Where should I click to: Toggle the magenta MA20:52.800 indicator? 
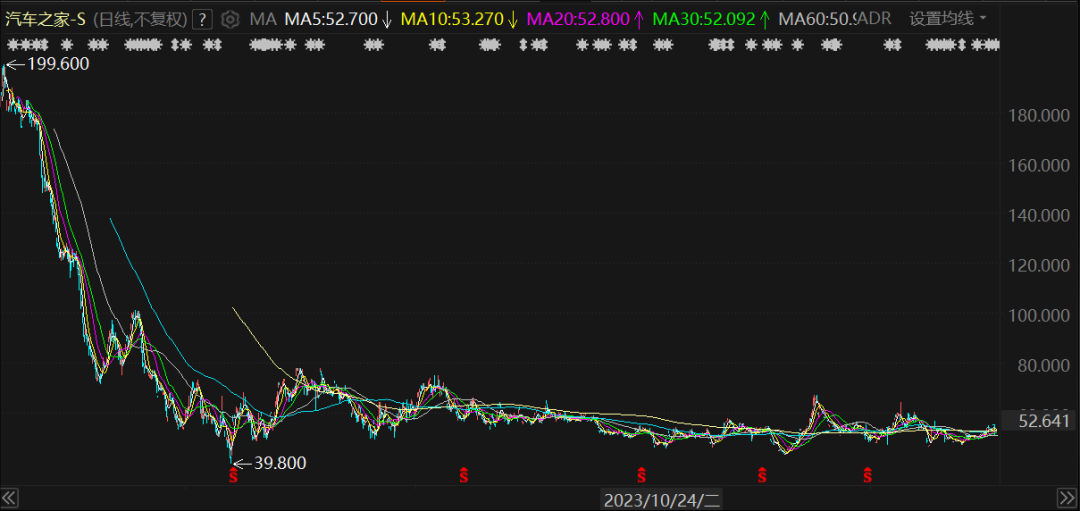[x=585, y=19]
